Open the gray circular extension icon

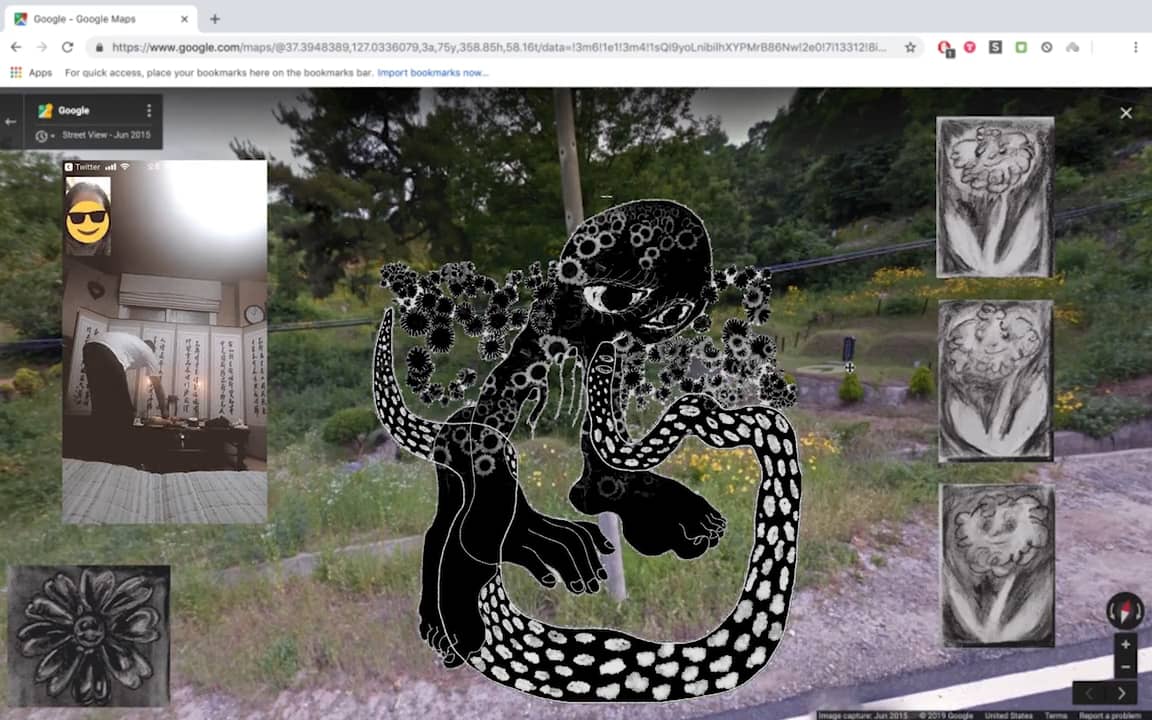point(1047,47)
